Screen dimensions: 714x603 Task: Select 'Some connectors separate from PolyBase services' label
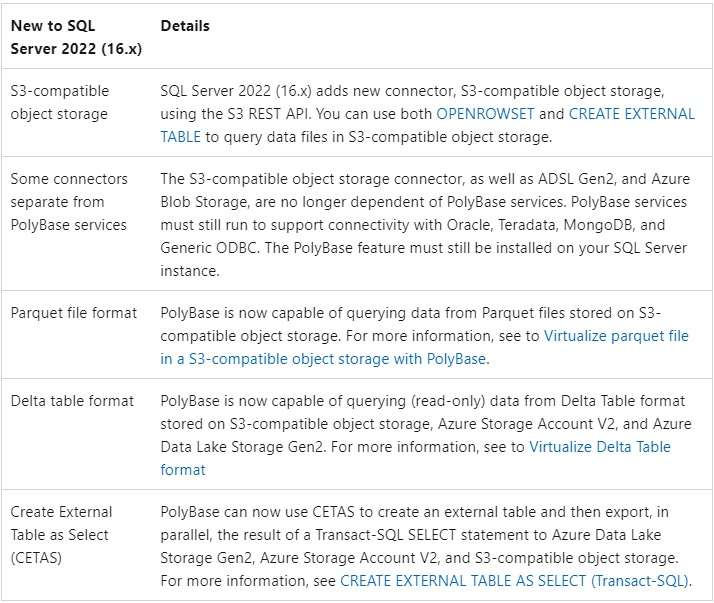(69, 202)
